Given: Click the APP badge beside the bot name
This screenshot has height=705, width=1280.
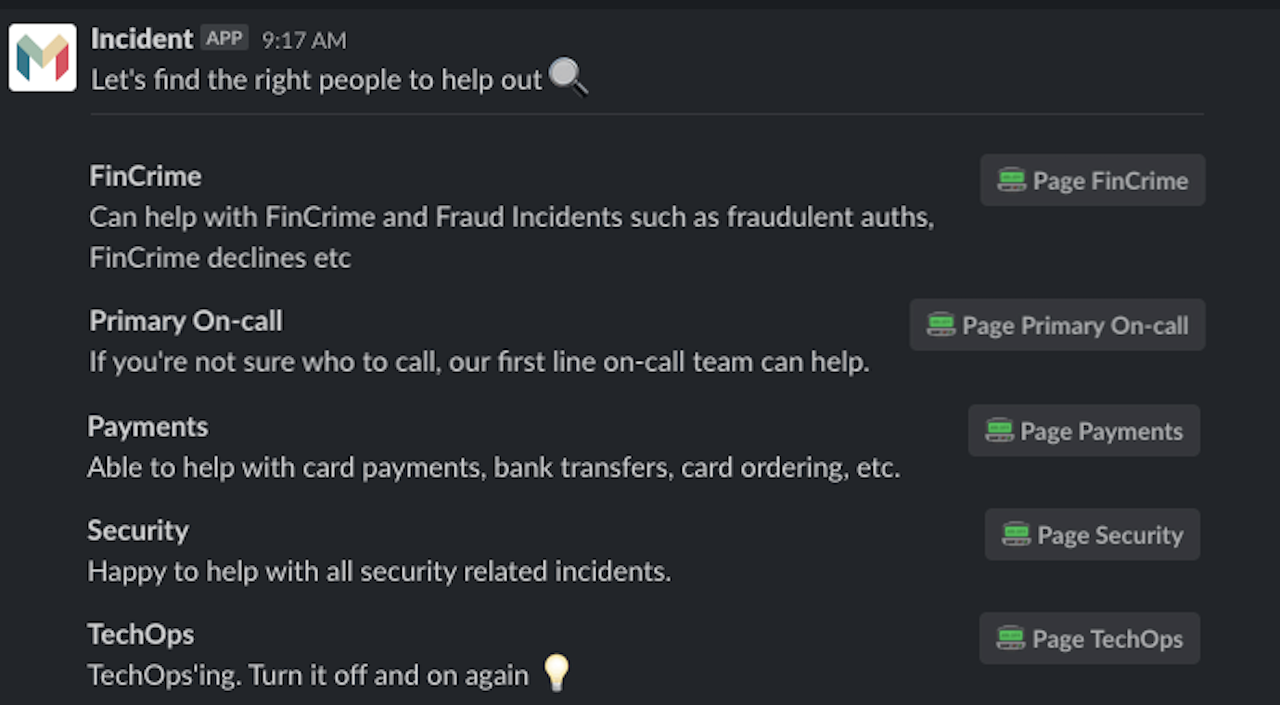Looking at the screenshot, I should [224, 37].
